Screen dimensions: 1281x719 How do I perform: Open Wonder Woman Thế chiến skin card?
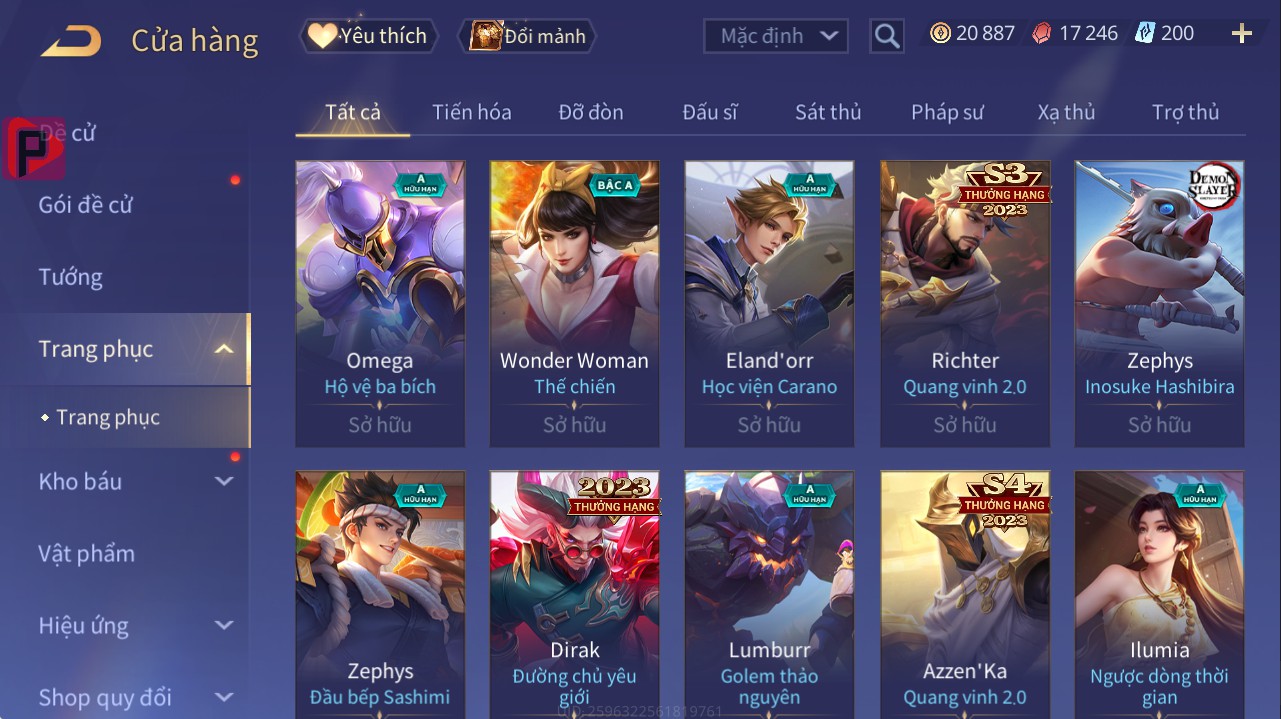575,304
